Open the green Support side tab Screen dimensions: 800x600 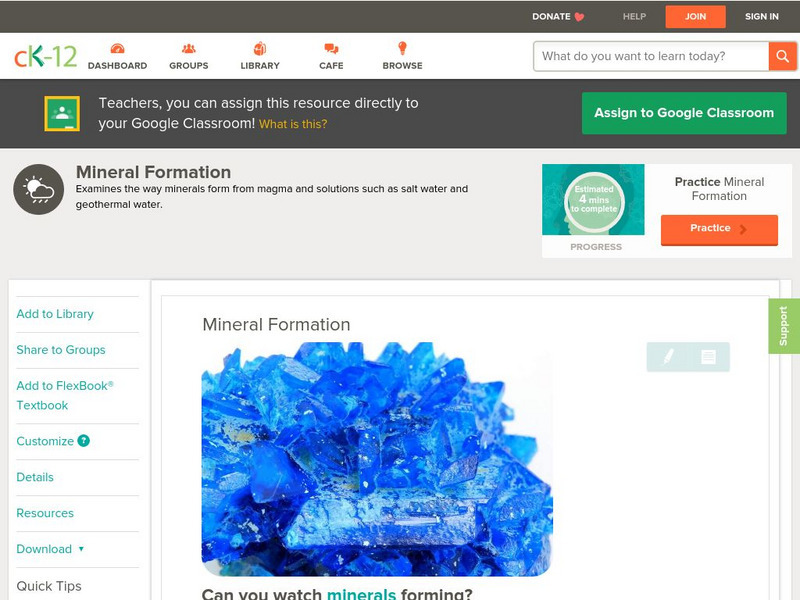click(x=784, y=326)
